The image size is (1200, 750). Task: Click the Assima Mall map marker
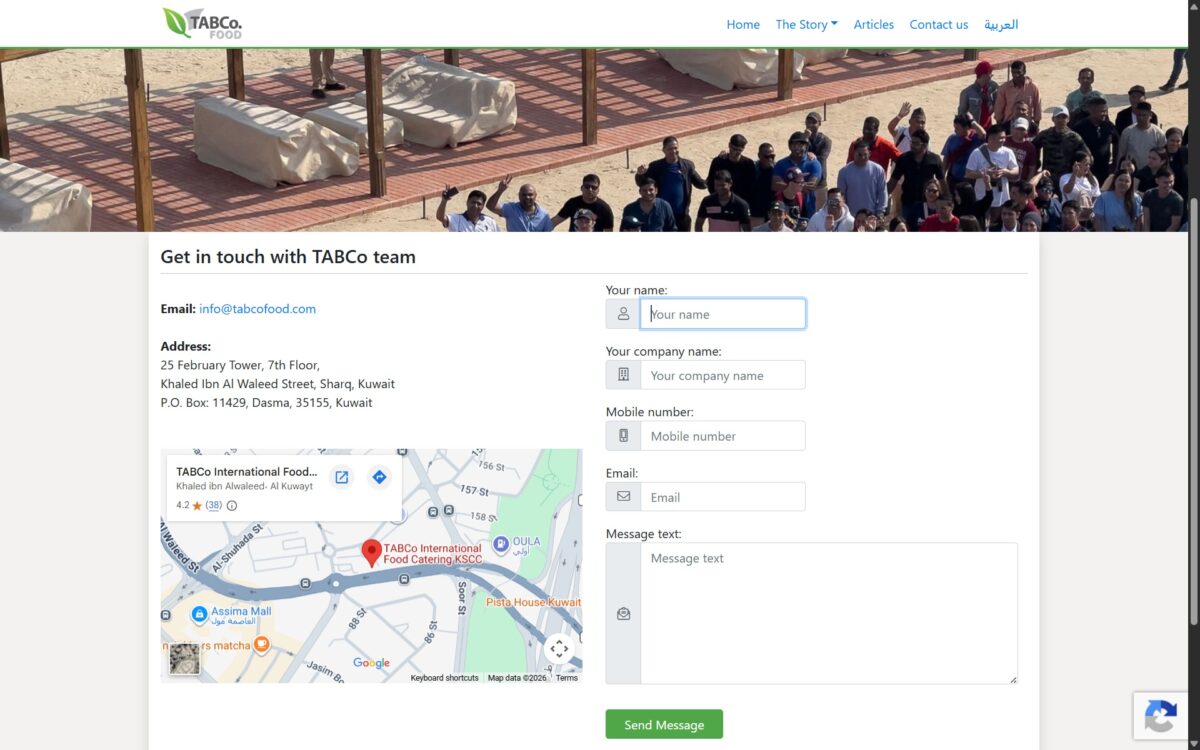tap(199, 614)
